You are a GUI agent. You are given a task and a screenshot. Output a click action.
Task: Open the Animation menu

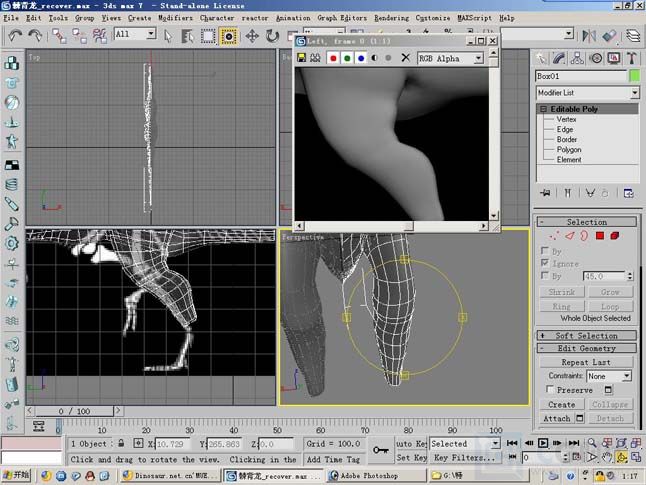(x=293, y=18)
